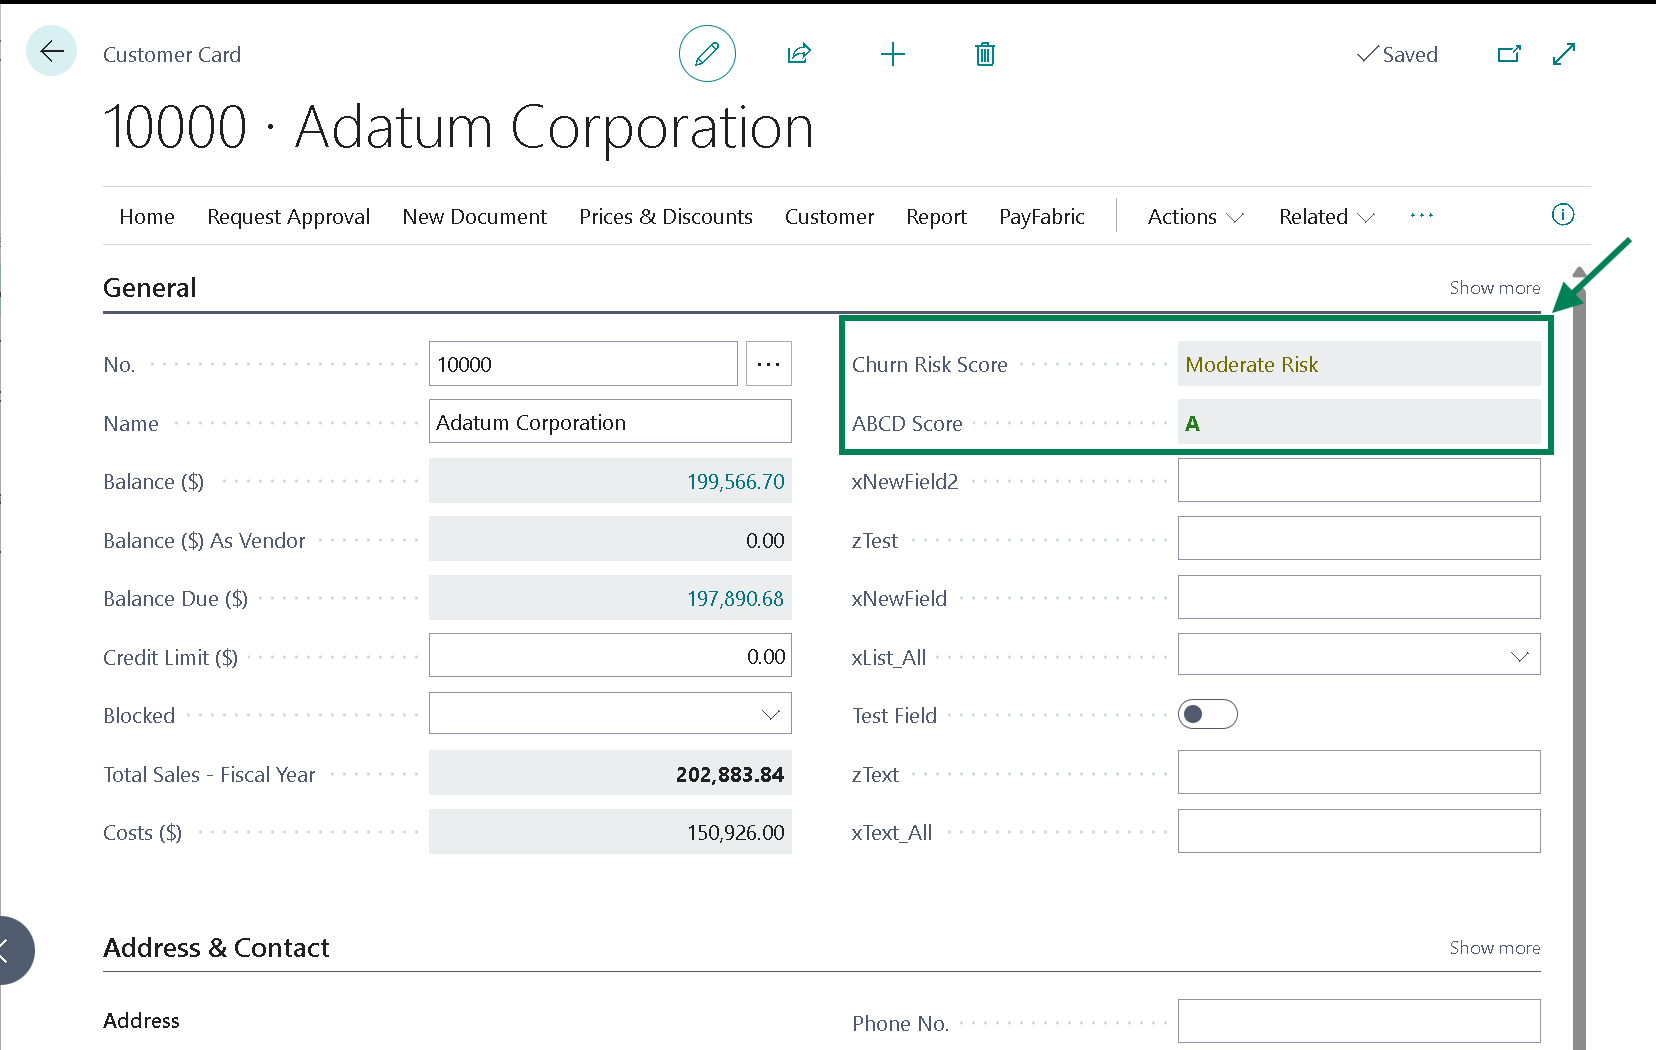Click Show more in General section

point(1494,288)
